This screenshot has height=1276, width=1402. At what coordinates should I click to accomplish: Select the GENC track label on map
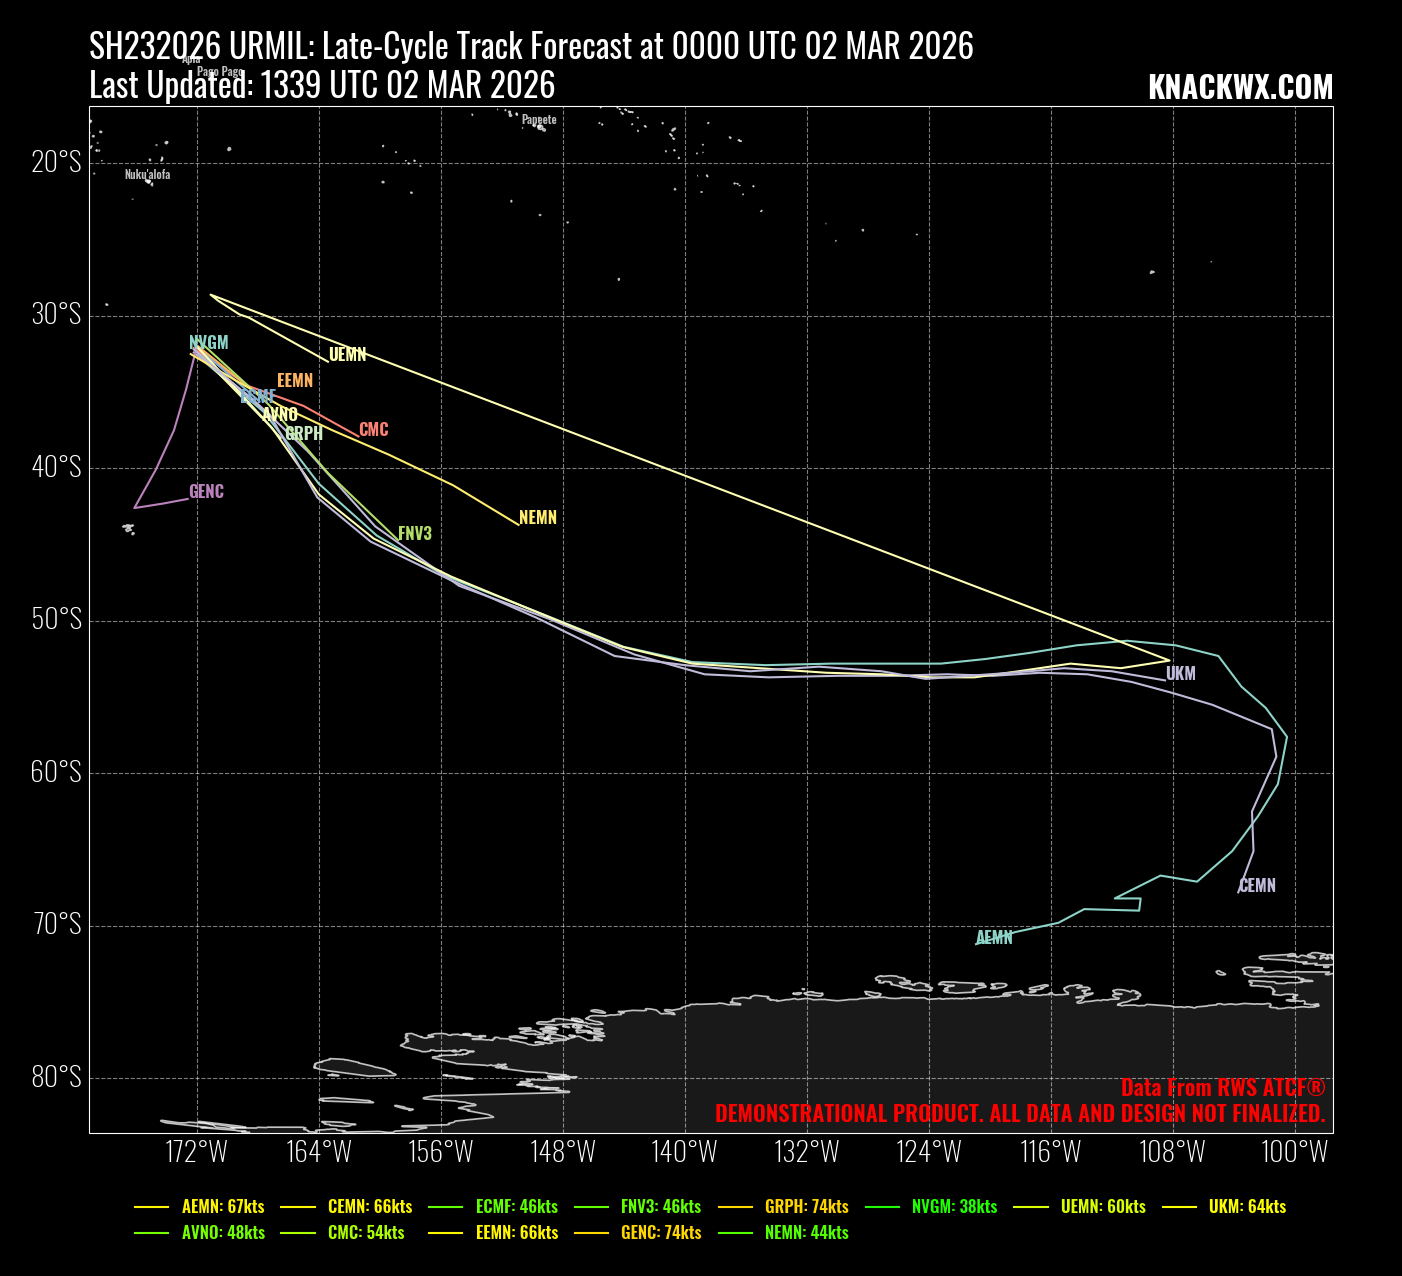coord(206,492)
